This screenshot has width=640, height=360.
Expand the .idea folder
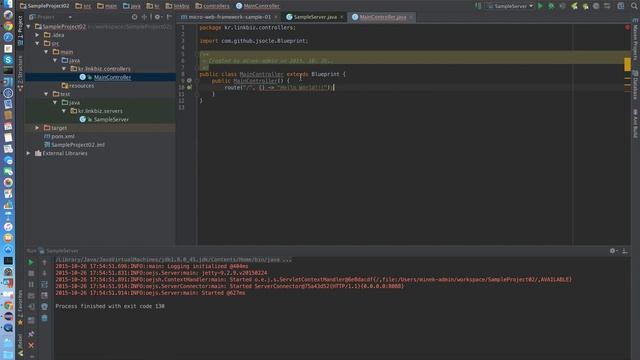coord(38,35)
